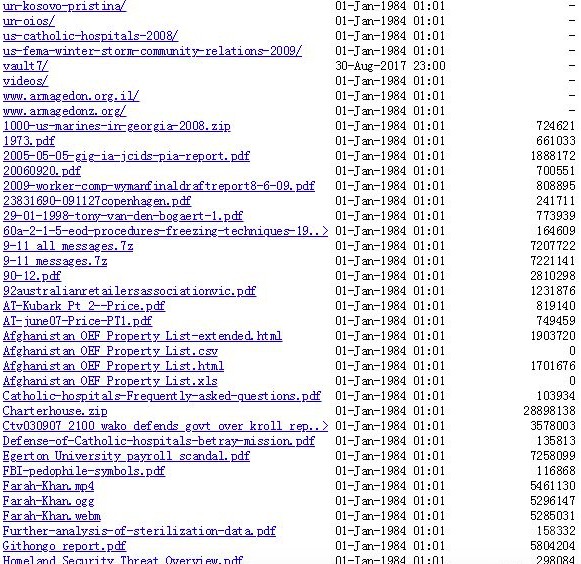
Task: Open the Farah-Khan.mp4 video link
Action: pyautogui.click(x=48, y=486)
